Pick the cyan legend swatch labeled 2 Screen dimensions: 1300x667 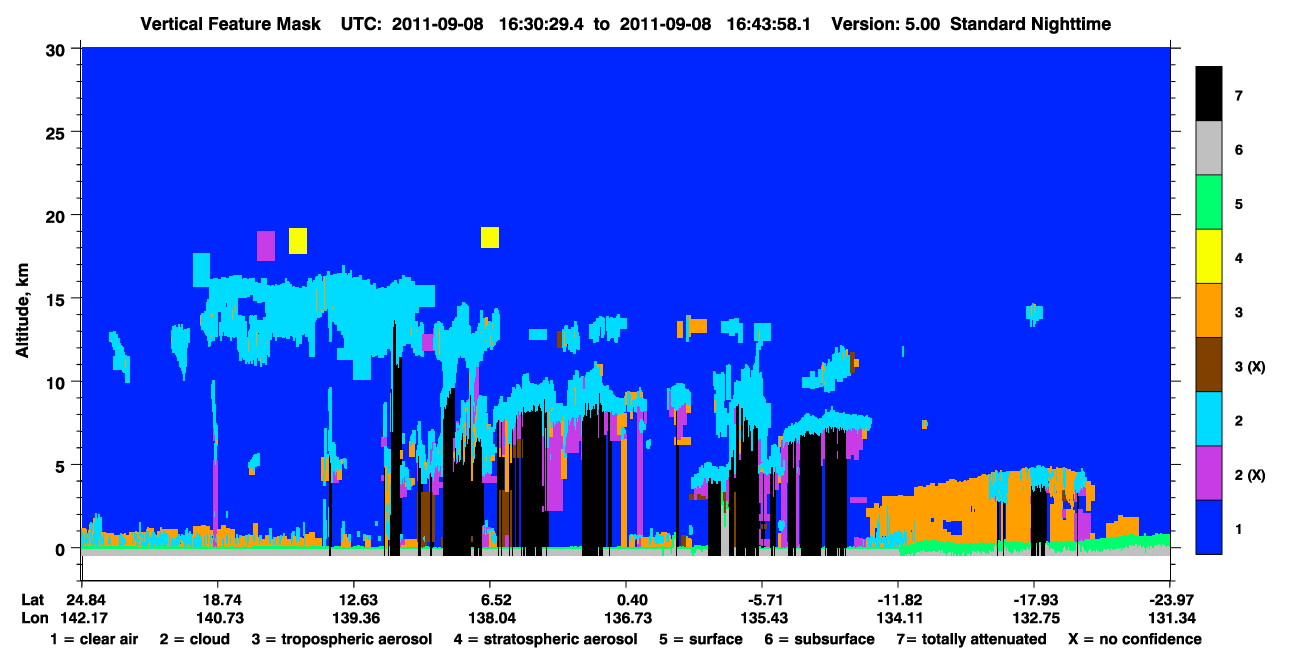click(1209, 419)
